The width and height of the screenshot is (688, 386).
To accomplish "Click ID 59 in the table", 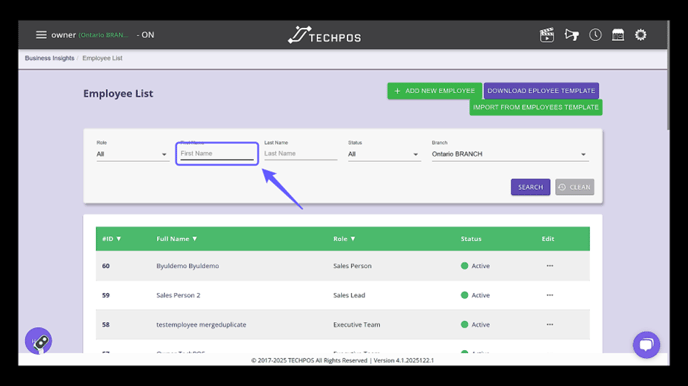I will point(106,295).
